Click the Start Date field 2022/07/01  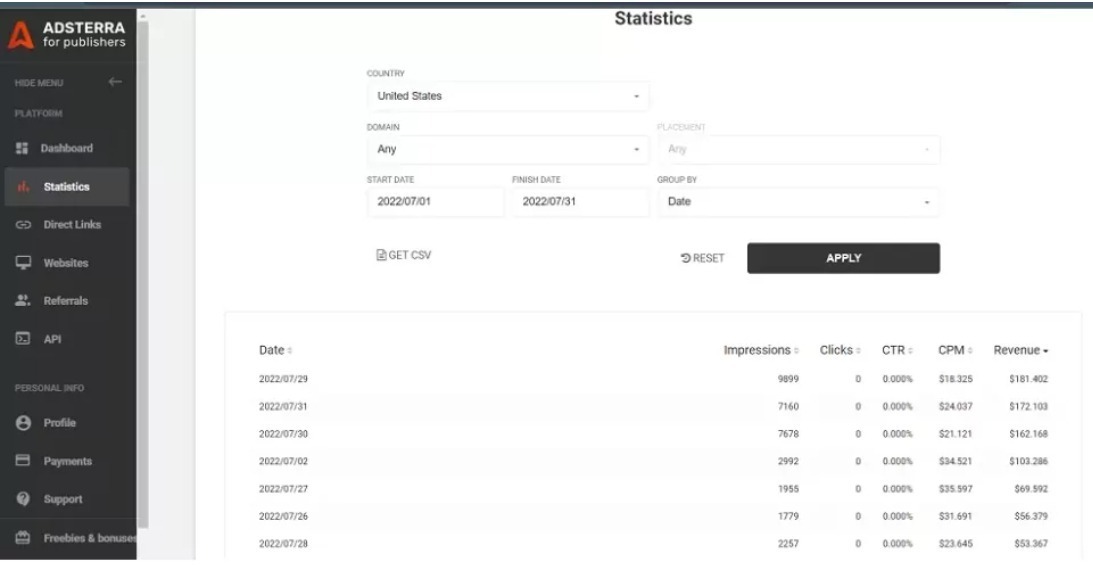click(436, 201)
